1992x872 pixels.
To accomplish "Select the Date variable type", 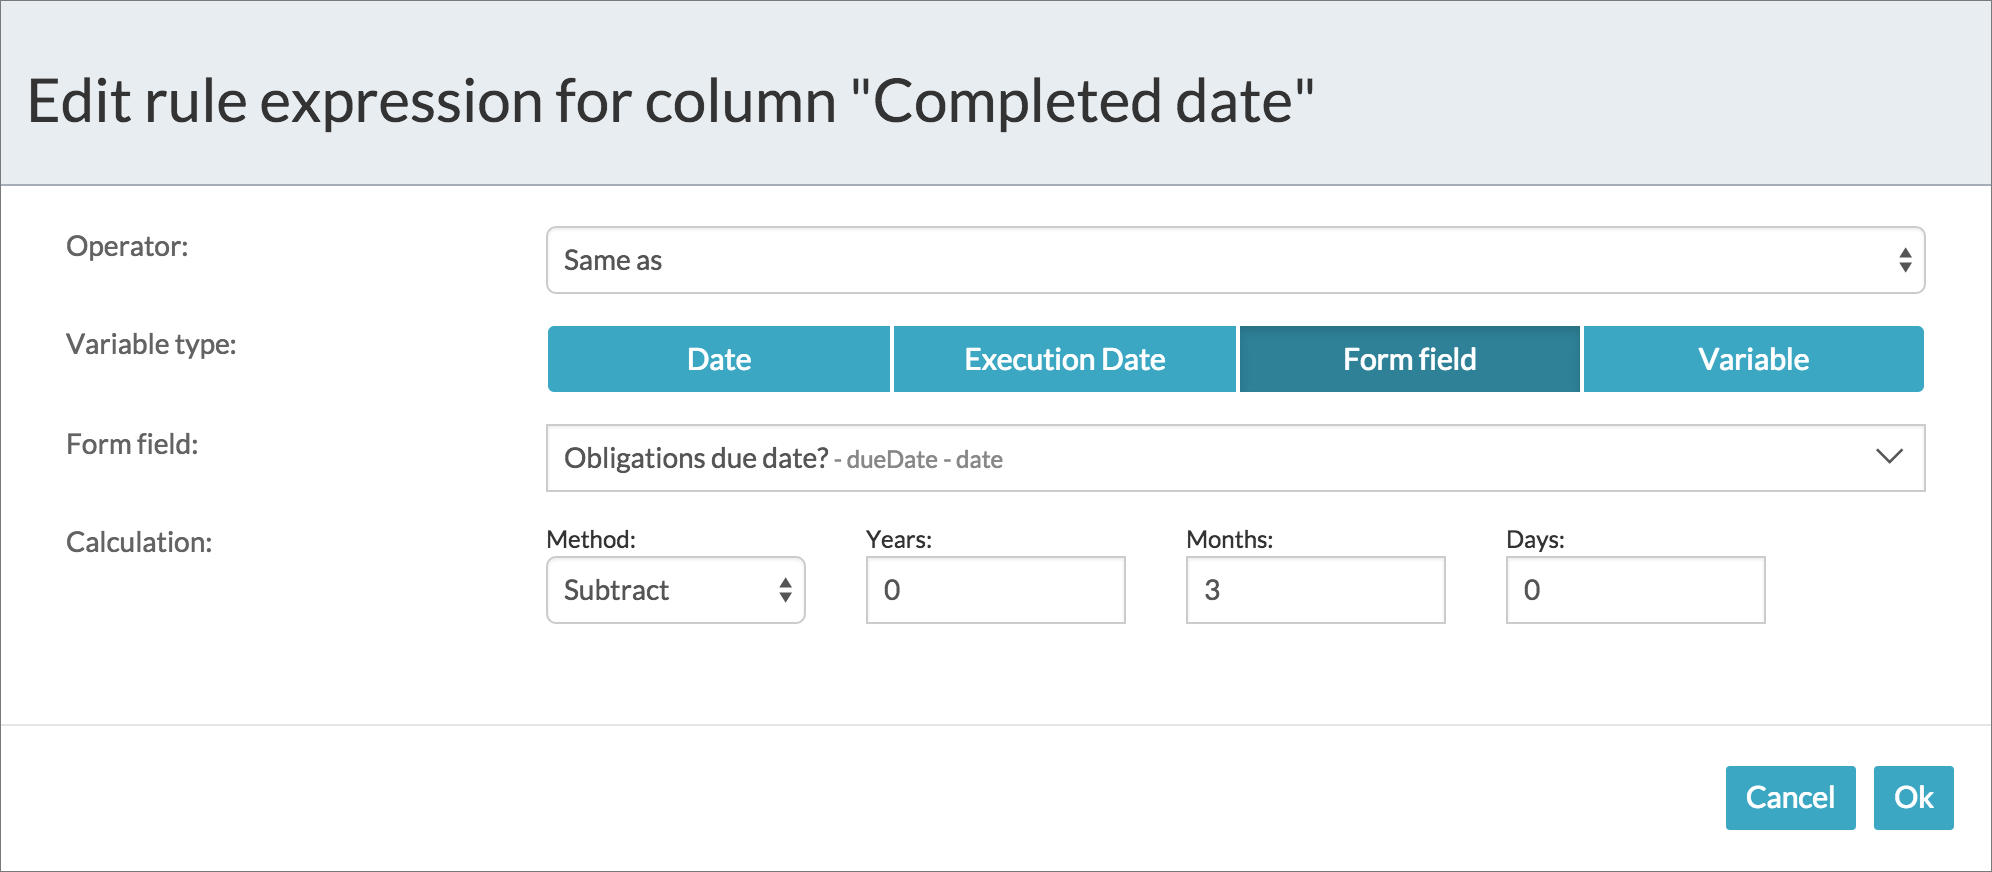I will tap(719, 359).
